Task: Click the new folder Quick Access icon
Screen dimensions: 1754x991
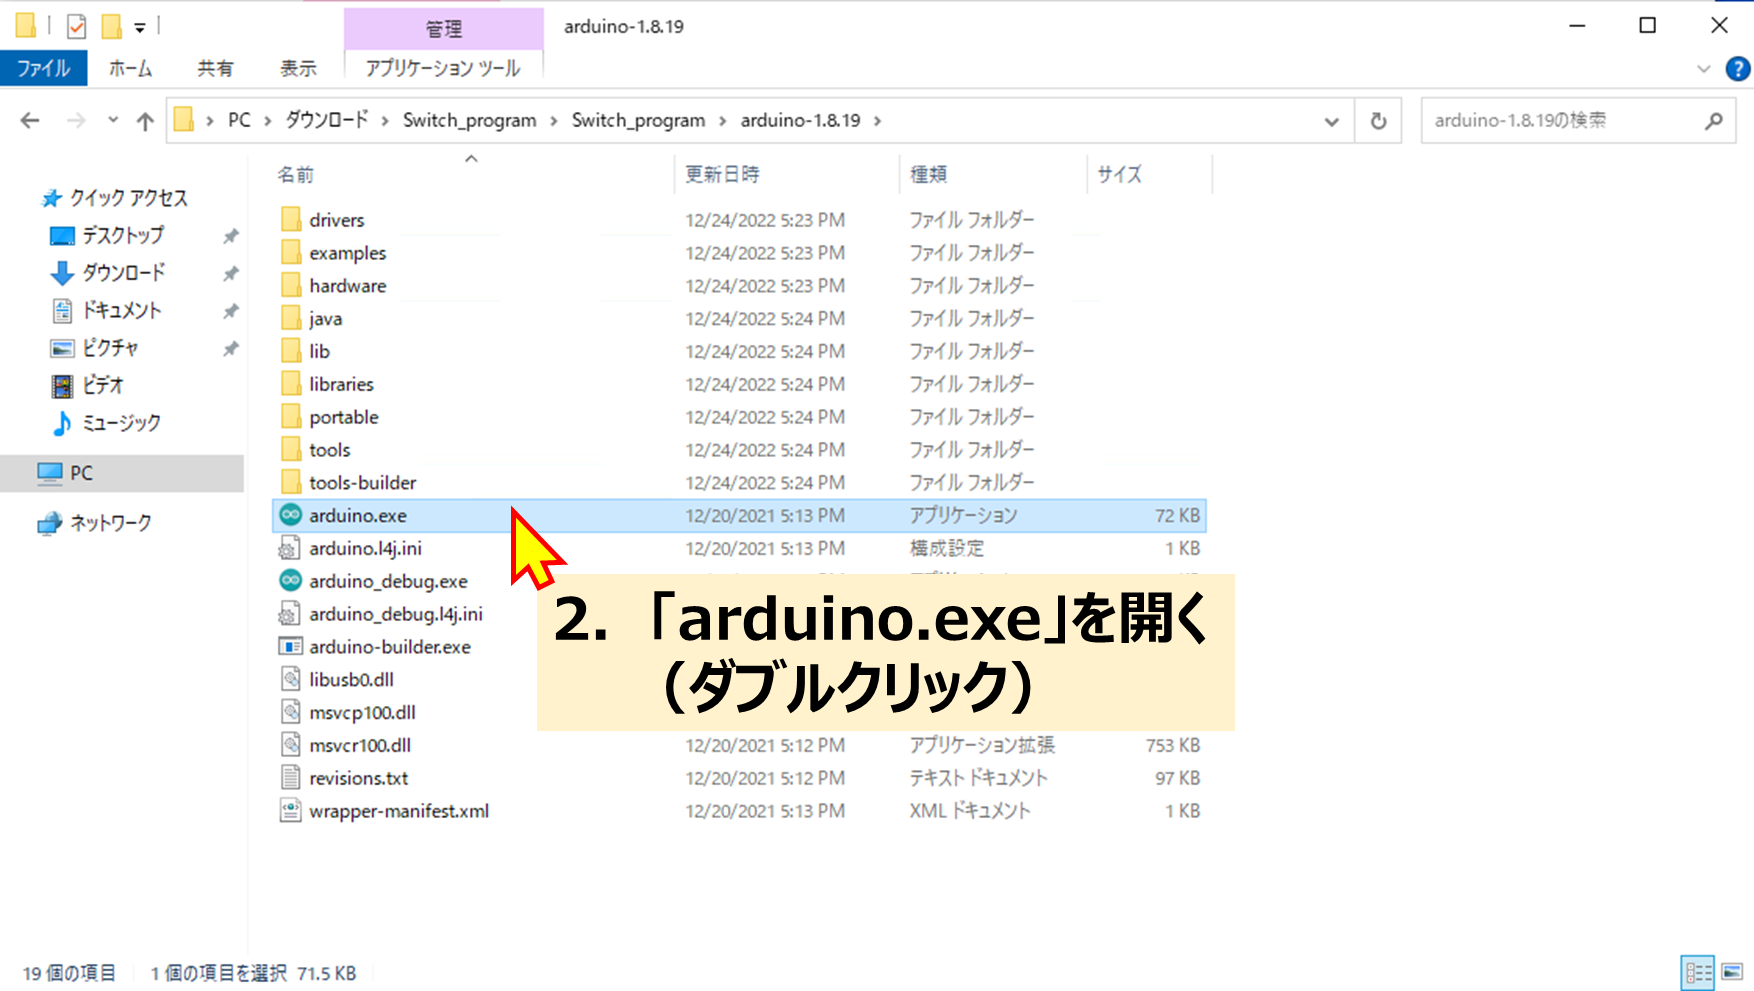Action: [x=111, y=27]
